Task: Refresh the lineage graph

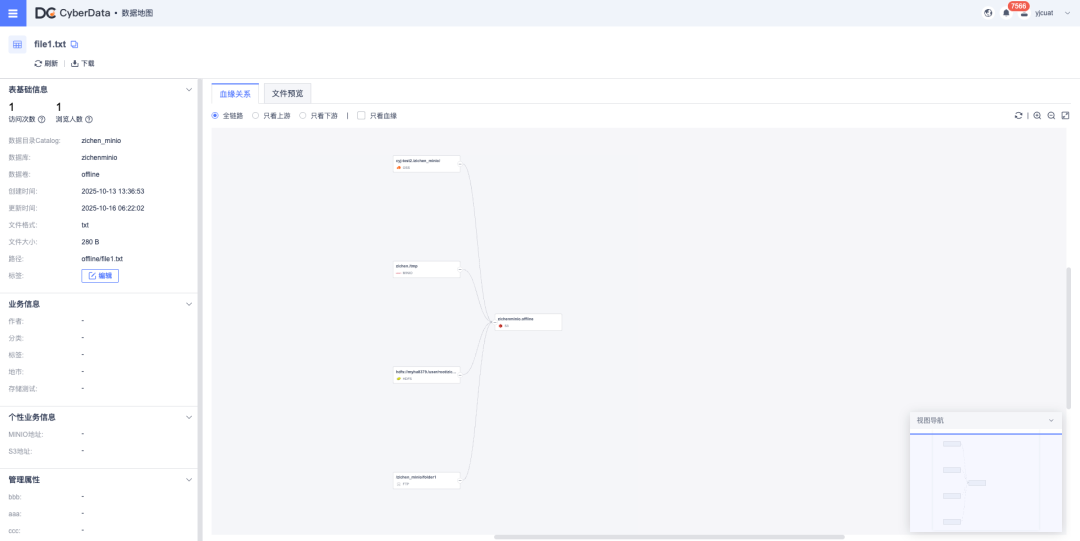Action: click(x=1018, y=116)
